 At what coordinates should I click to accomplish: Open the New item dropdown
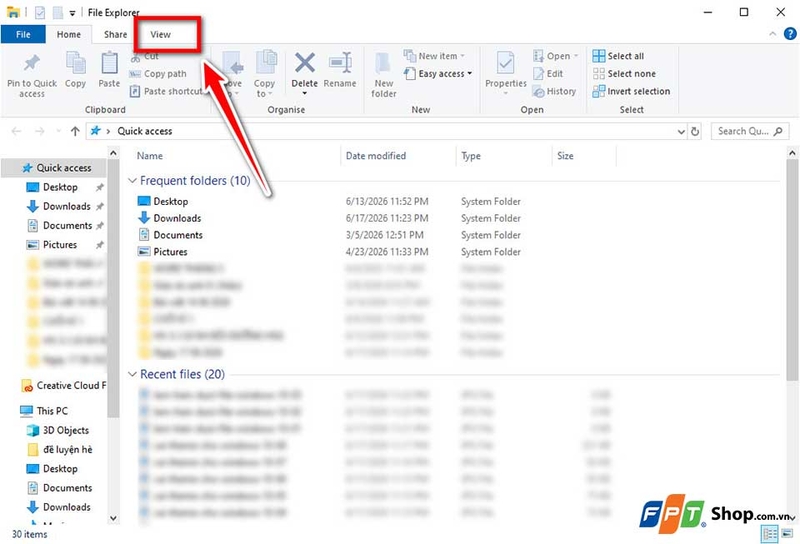pyautogui.click(x=434, y=56)
